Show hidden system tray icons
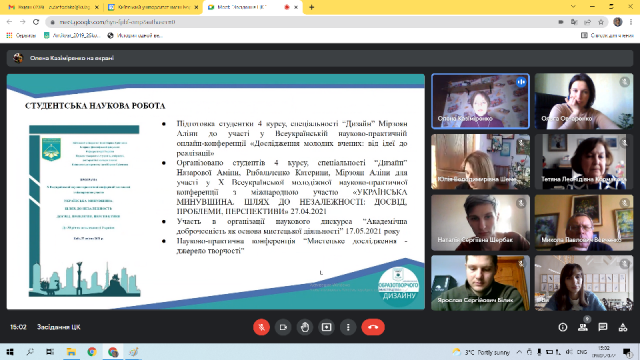The image size is (640, 360). pos(519,352)
